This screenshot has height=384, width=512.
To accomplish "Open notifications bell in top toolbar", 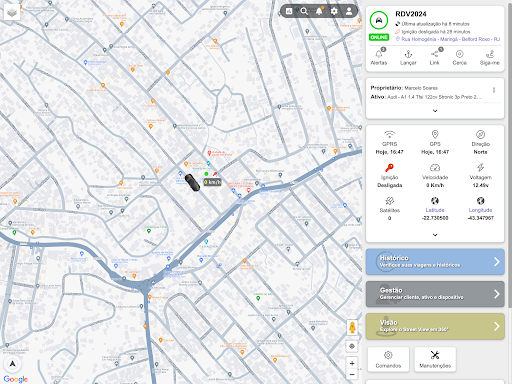I will point(319,11).
